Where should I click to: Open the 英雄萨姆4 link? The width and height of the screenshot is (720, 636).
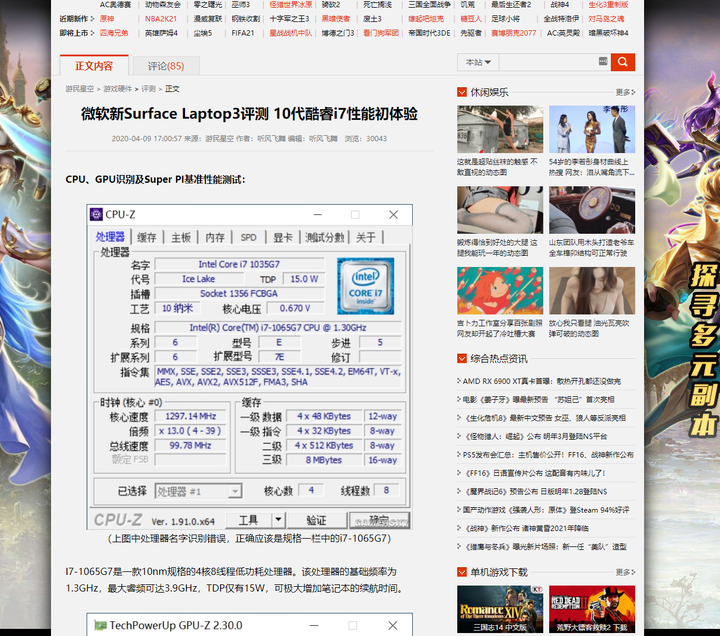161,33
